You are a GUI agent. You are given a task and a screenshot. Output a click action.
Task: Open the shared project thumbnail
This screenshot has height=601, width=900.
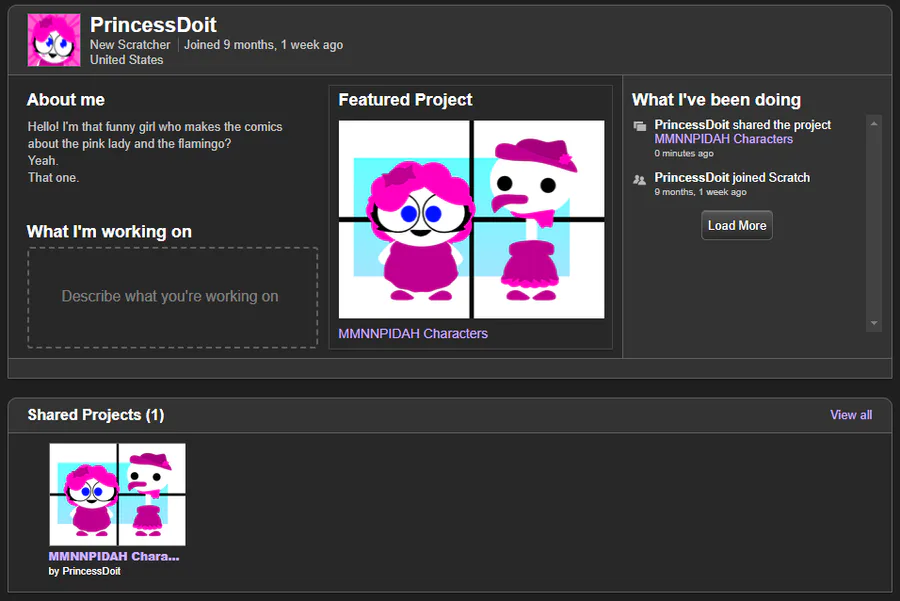(118, 494)
